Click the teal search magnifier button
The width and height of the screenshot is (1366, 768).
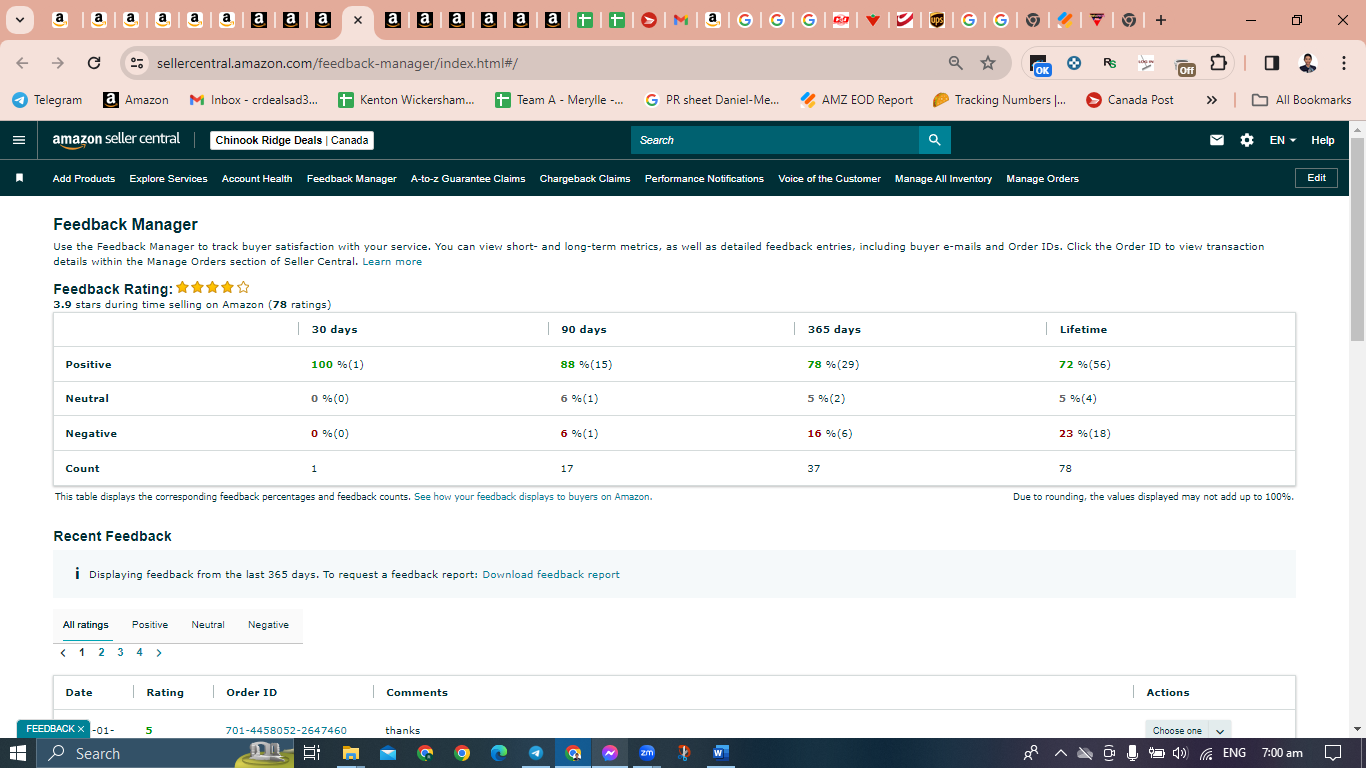click(934, 140)
